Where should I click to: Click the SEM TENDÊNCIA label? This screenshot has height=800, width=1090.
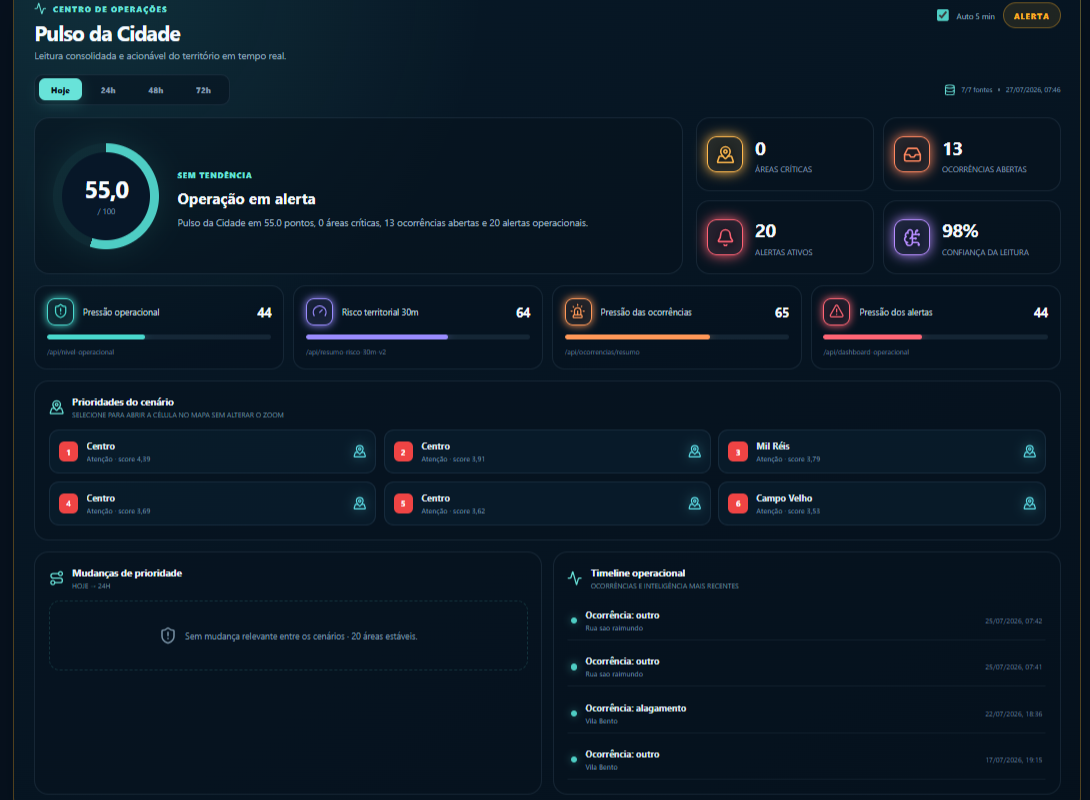point(215,175)
